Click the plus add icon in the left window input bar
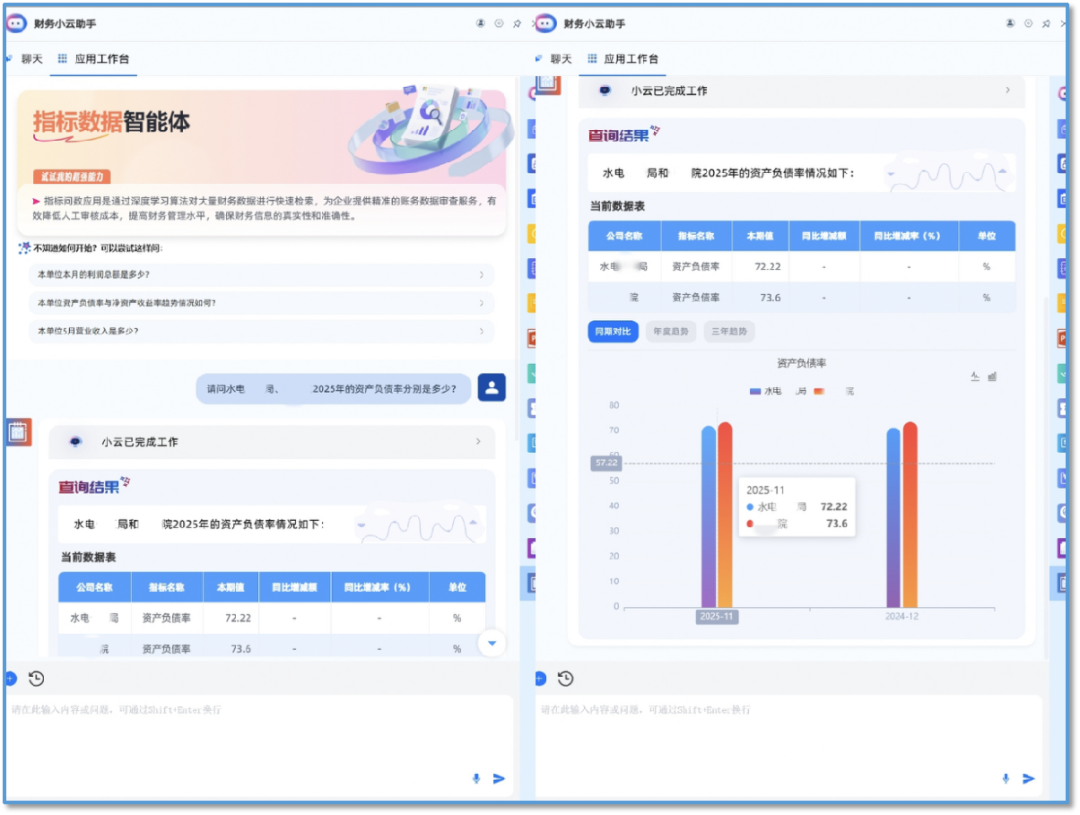1080x815 pixels. 11,679
